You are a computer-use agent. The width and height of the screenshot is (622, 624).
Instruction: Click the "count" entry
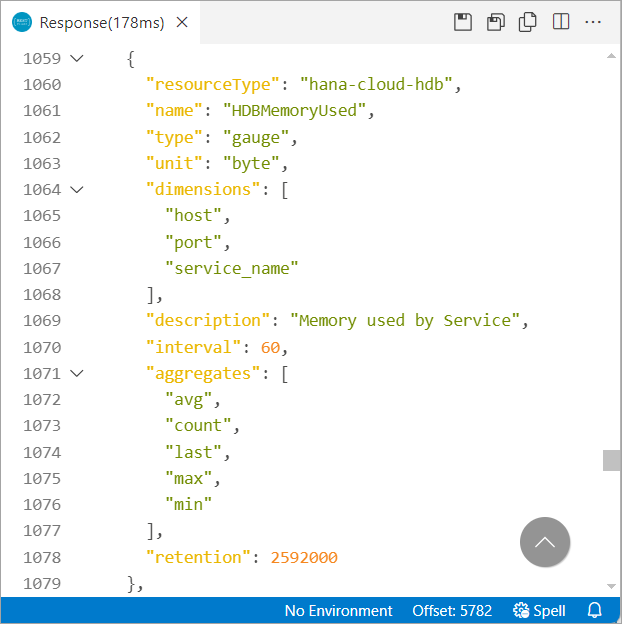198,426
